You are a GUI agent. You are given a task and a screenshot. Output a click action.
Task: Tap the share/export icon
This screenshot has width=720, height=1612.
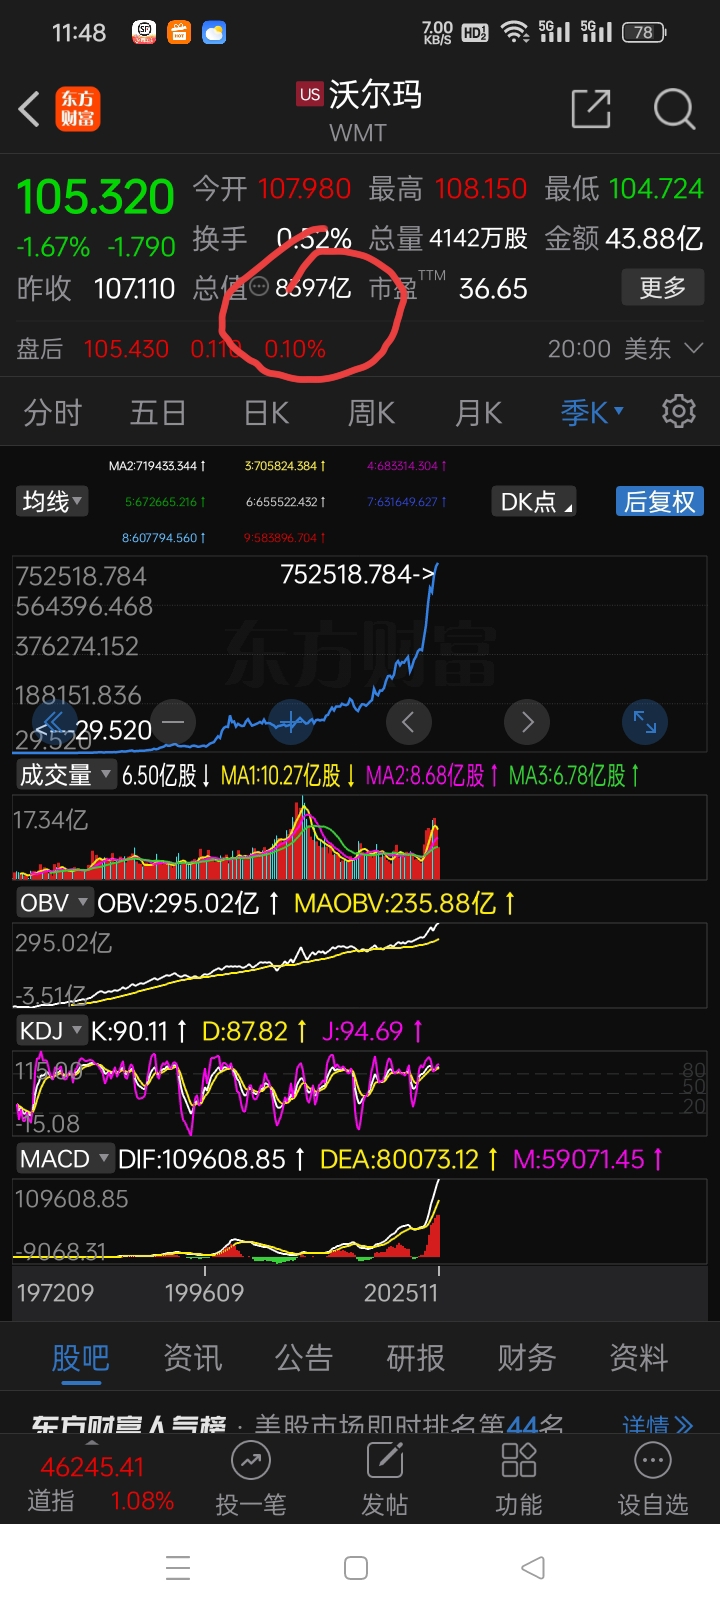[x=590, y=109]
